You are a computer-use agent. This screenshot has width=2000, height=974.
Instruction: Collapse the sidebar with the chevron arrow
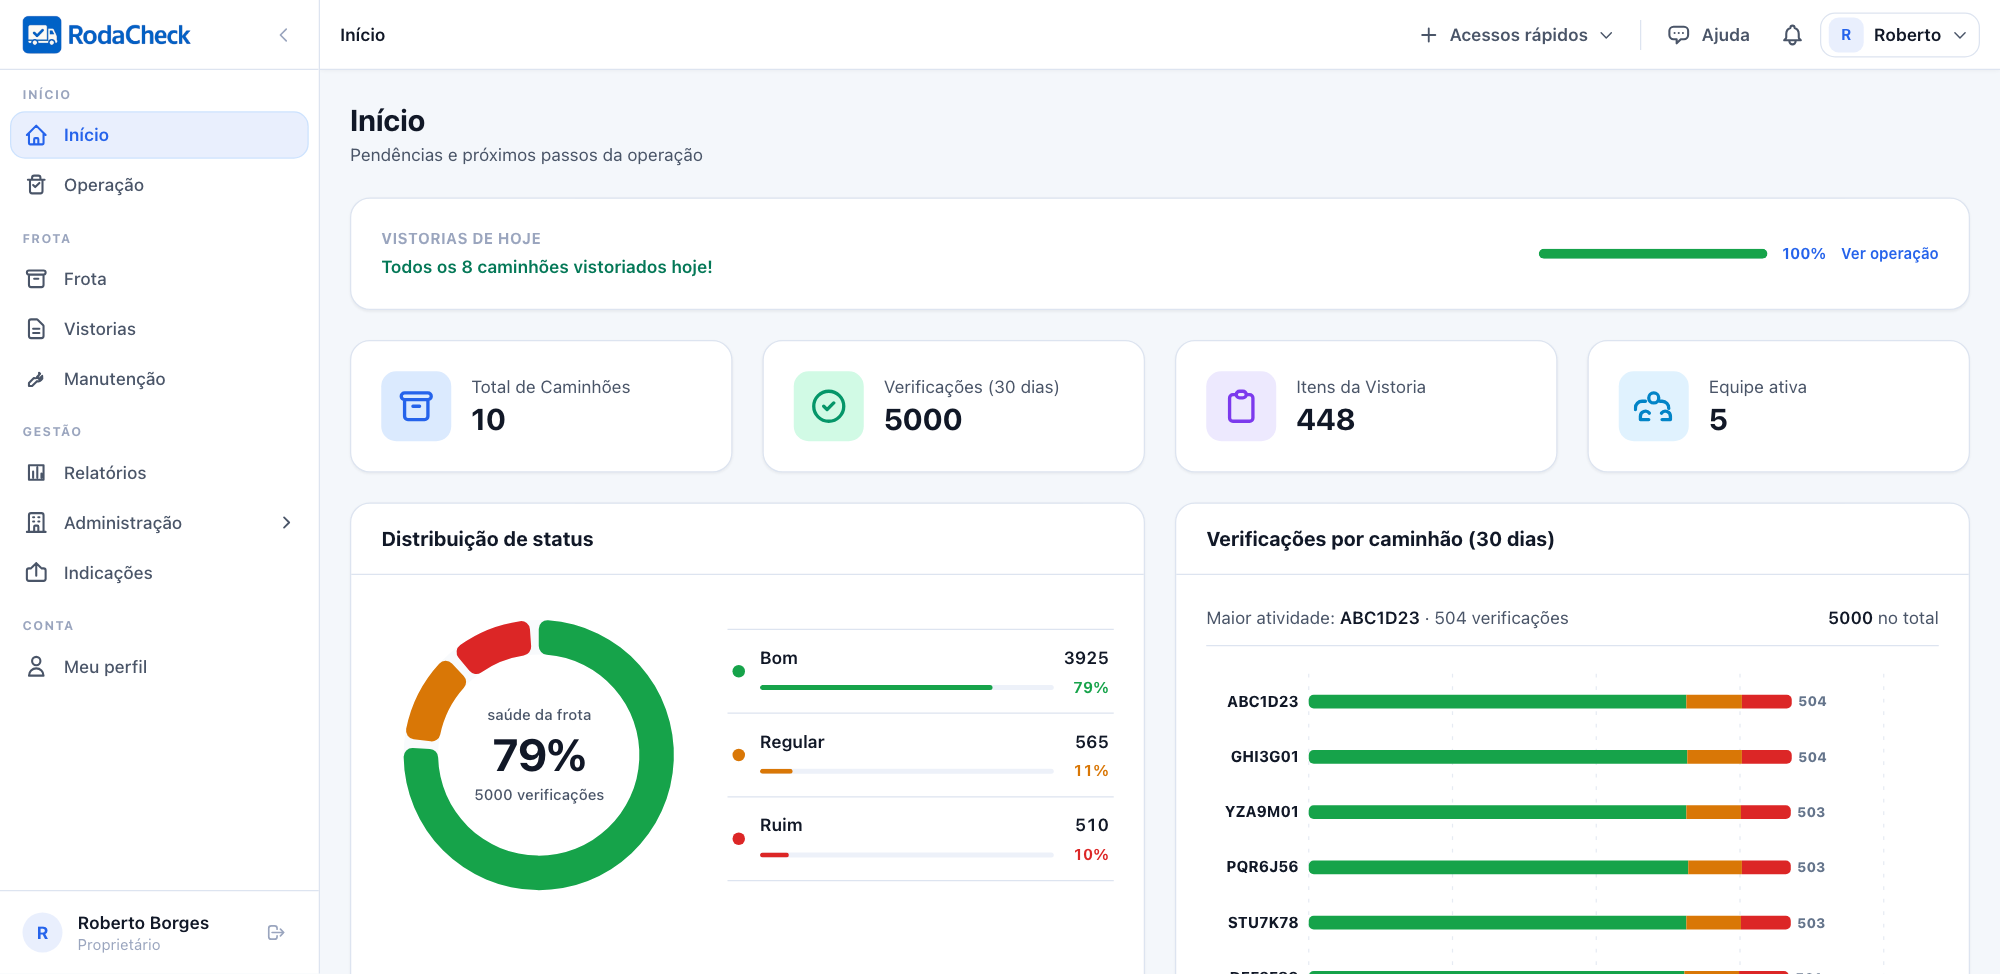point(284,35)
